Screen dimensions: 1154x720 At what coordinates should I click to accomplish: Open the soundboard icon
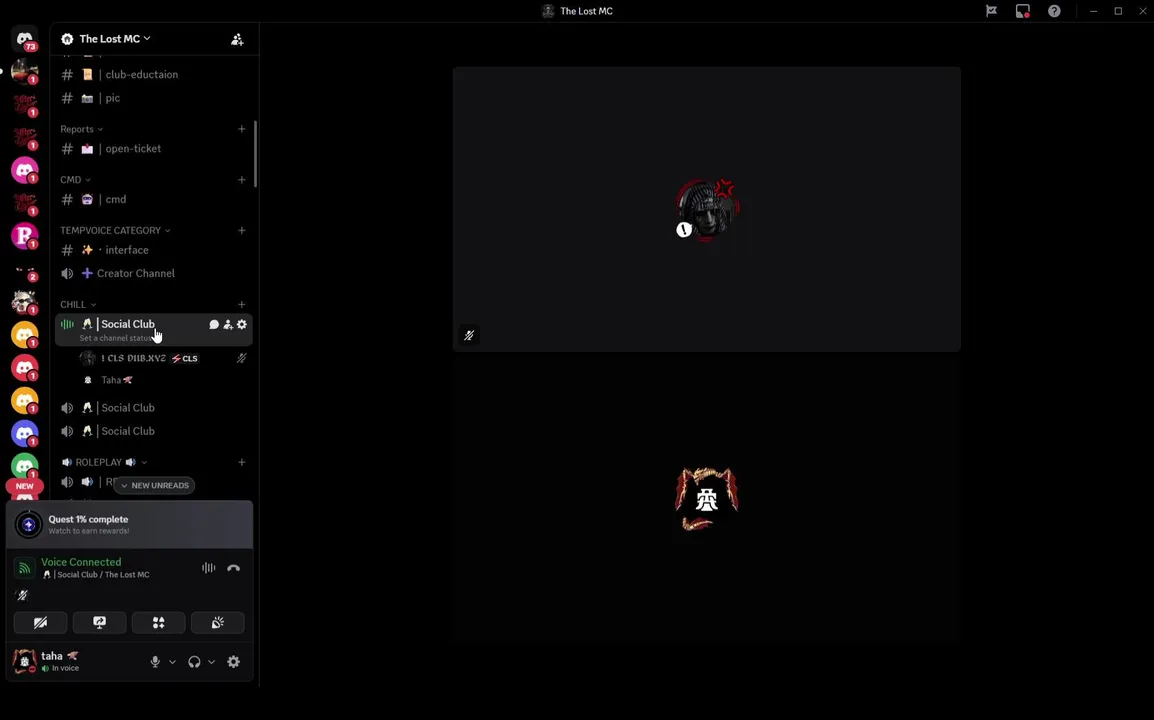pos(217,623)
